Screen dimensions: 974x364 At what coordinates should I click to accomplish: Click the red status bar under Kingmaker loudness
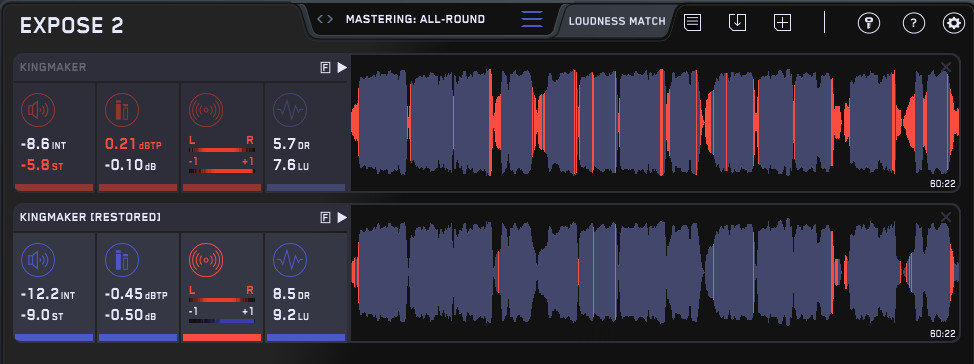(53, 188)
